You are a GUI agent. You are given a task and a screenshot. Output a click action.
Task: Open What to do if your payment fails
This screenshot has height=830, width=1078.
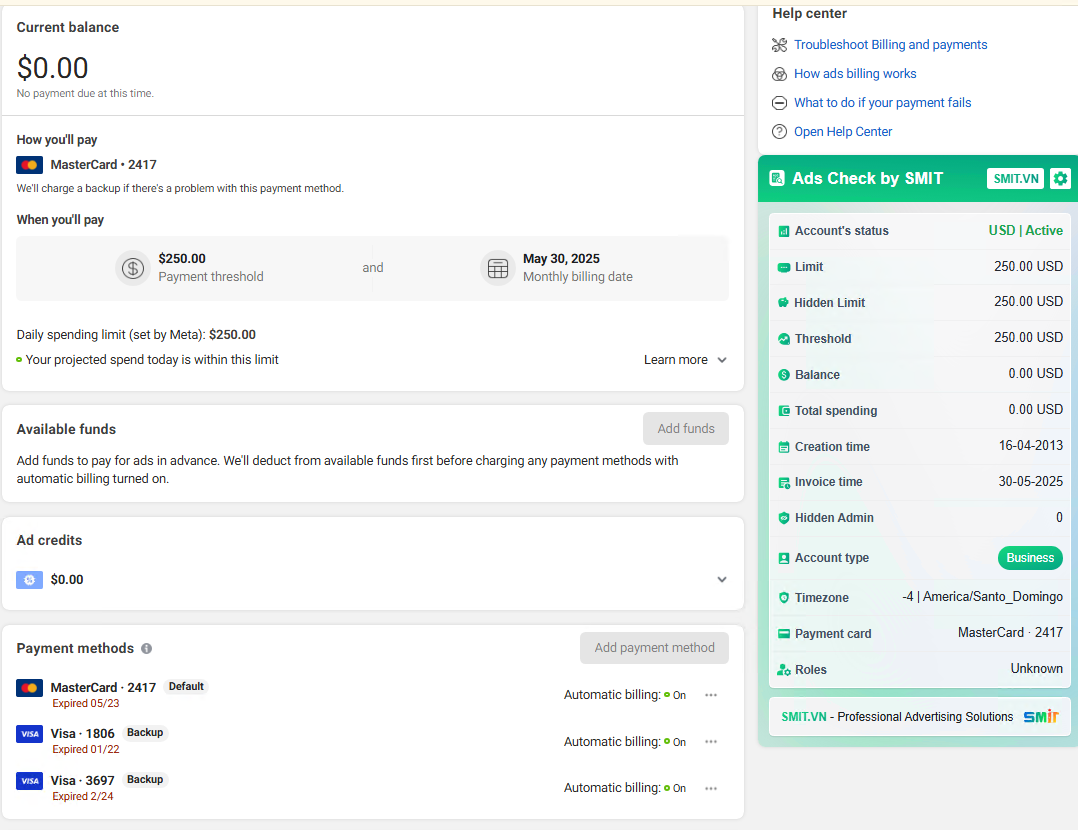[883, 102]
